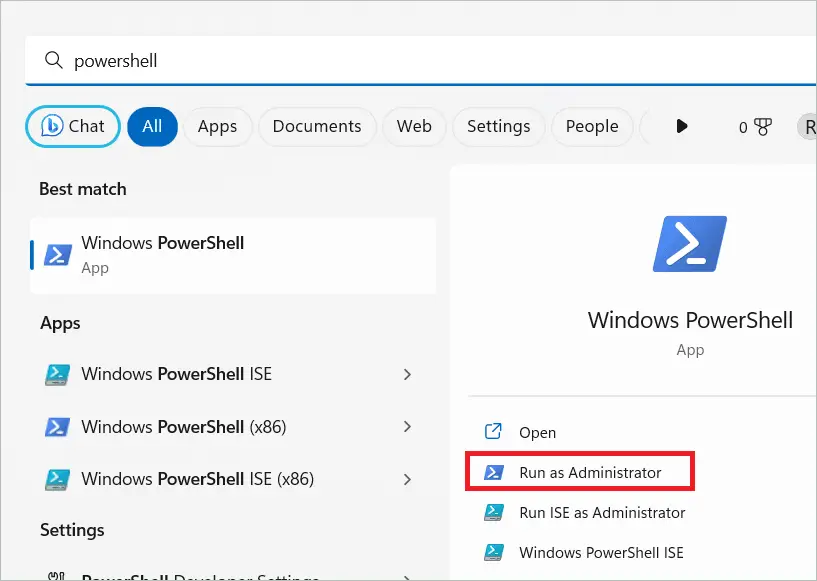Switch to the Web filter tab
The width and height of the screenshot is (817, 581).
414,126
